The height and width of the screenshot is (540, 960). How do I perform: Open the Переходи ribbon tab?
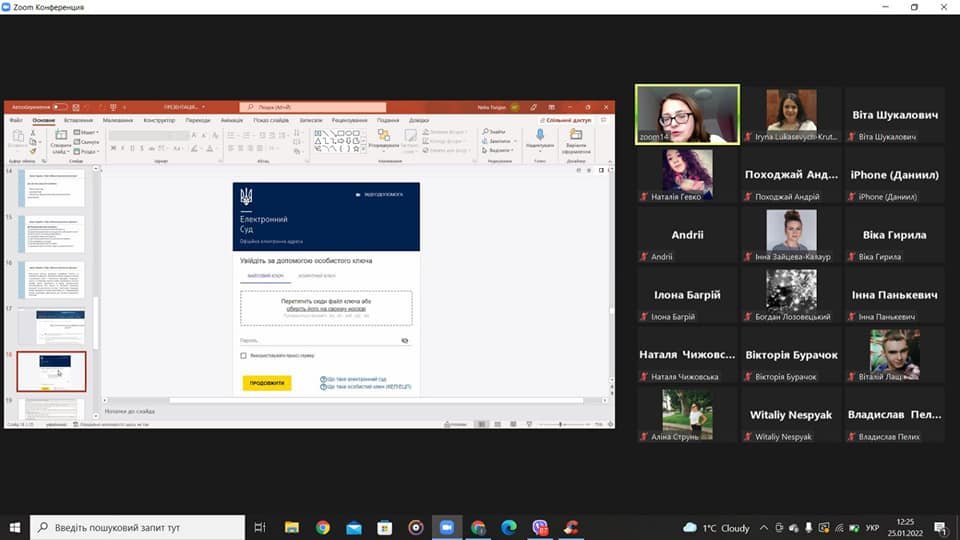tap(198, 120)
